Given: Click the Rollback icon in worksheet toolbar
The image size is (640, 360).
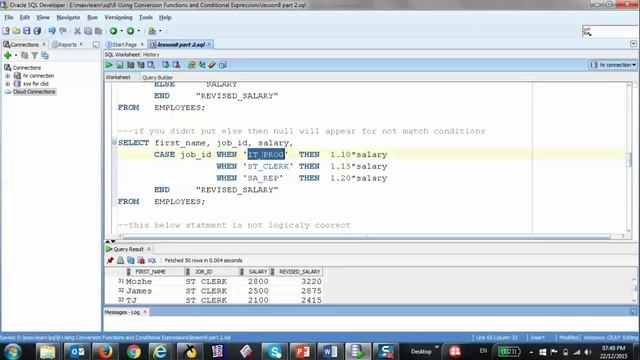Looking at the screenshot, I should point(176,65).
